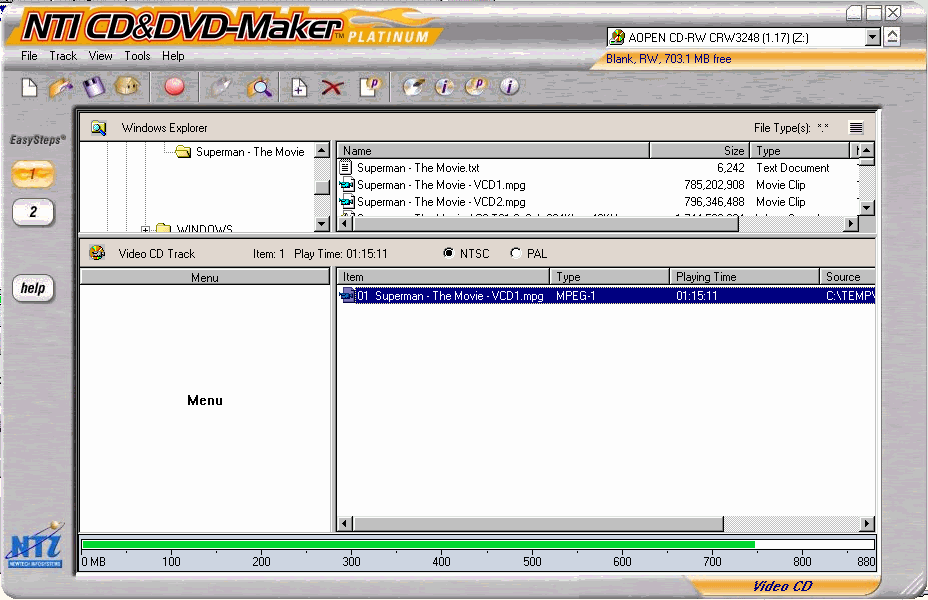Click the Add file toolbar icon
Screen dimensions: 928x600
[298, 88]
